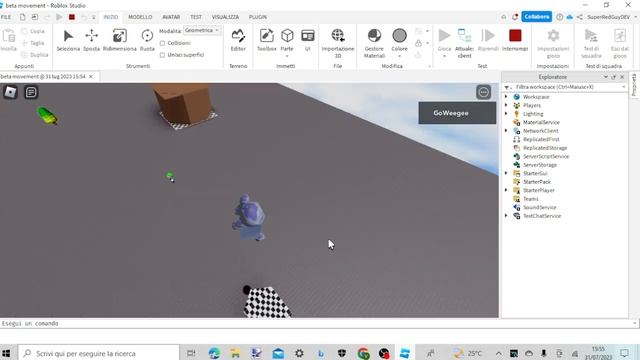Launch Importazione 3D

coord(338,43)
